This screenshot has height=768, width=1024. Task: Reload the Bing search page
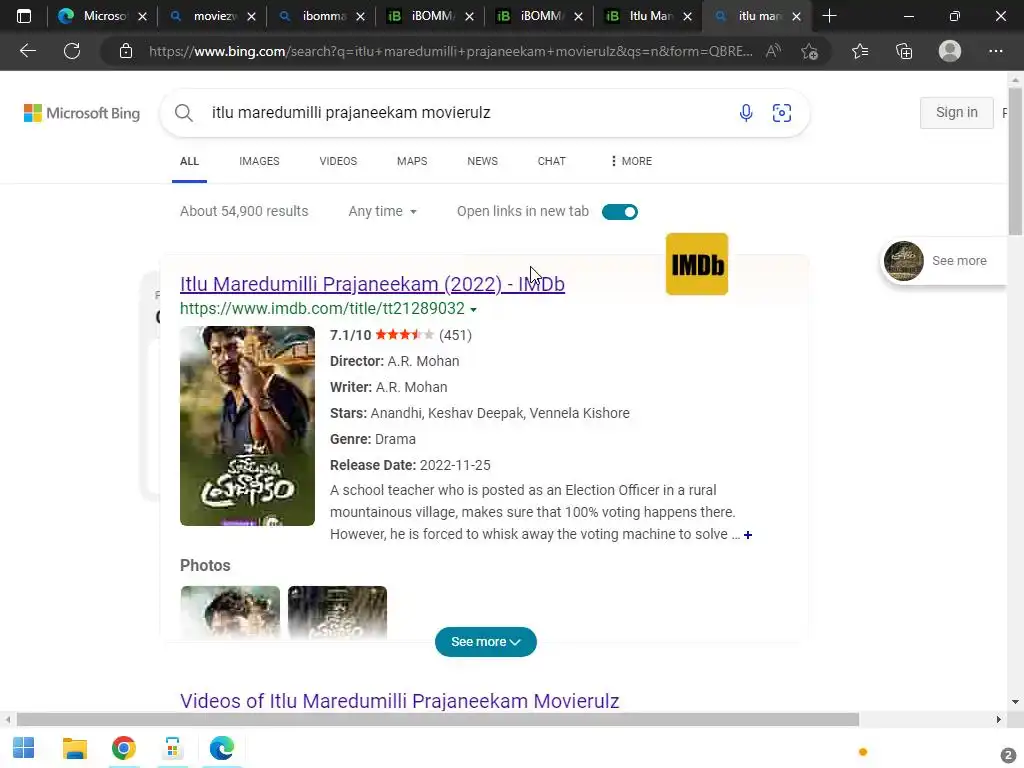[x=72, y=51]
